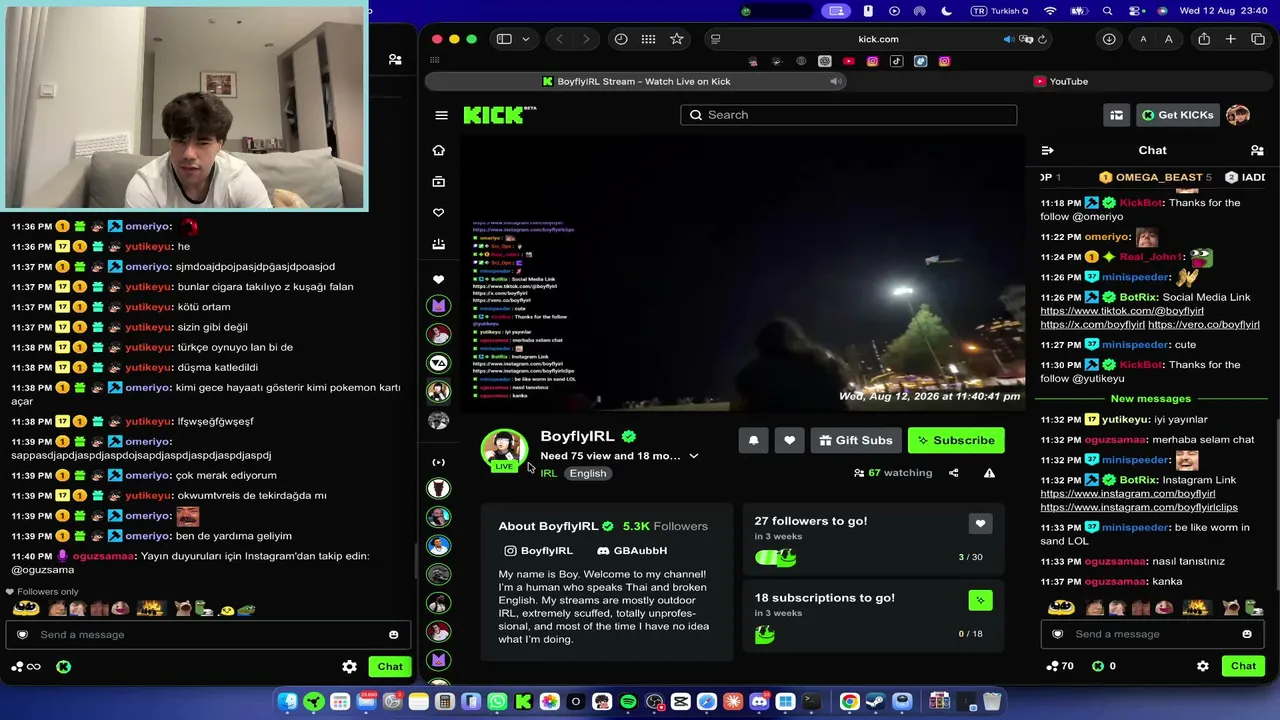Share the stream using the share icon
Screen dimensions: 1280x720
[x=953, y=473]
